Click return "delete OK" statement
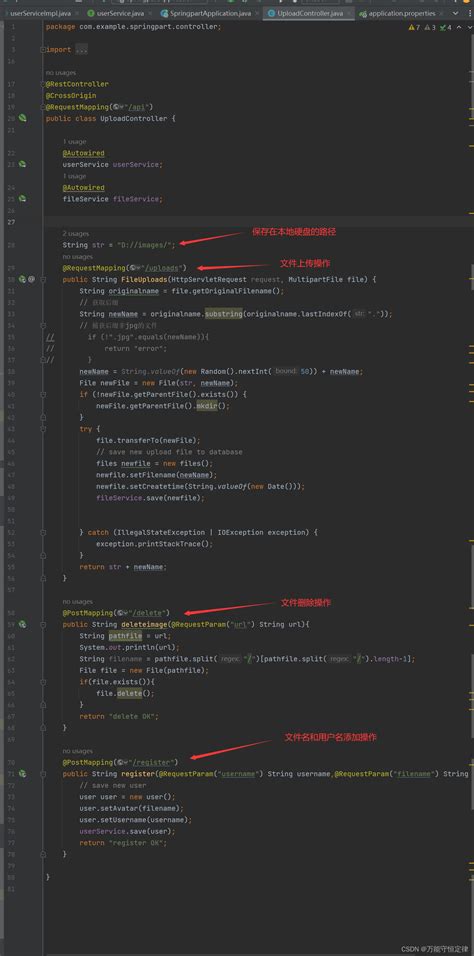The image size is (474, 956). pos(119,716)
